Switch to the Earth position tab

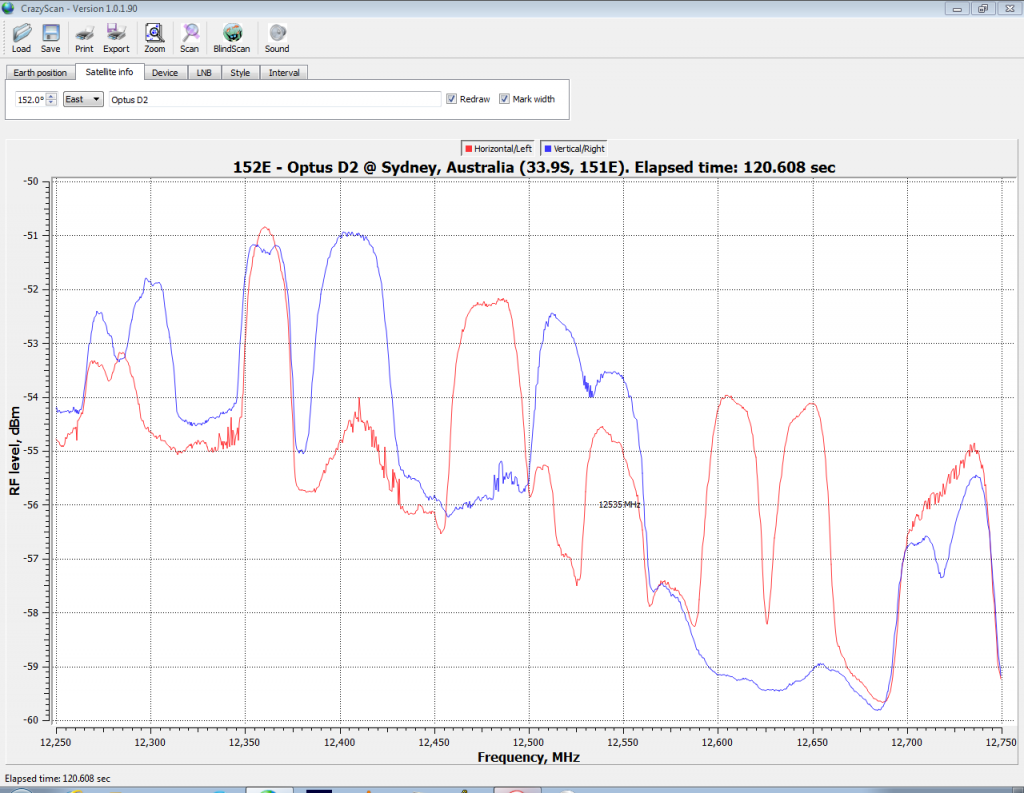(40, 73)
